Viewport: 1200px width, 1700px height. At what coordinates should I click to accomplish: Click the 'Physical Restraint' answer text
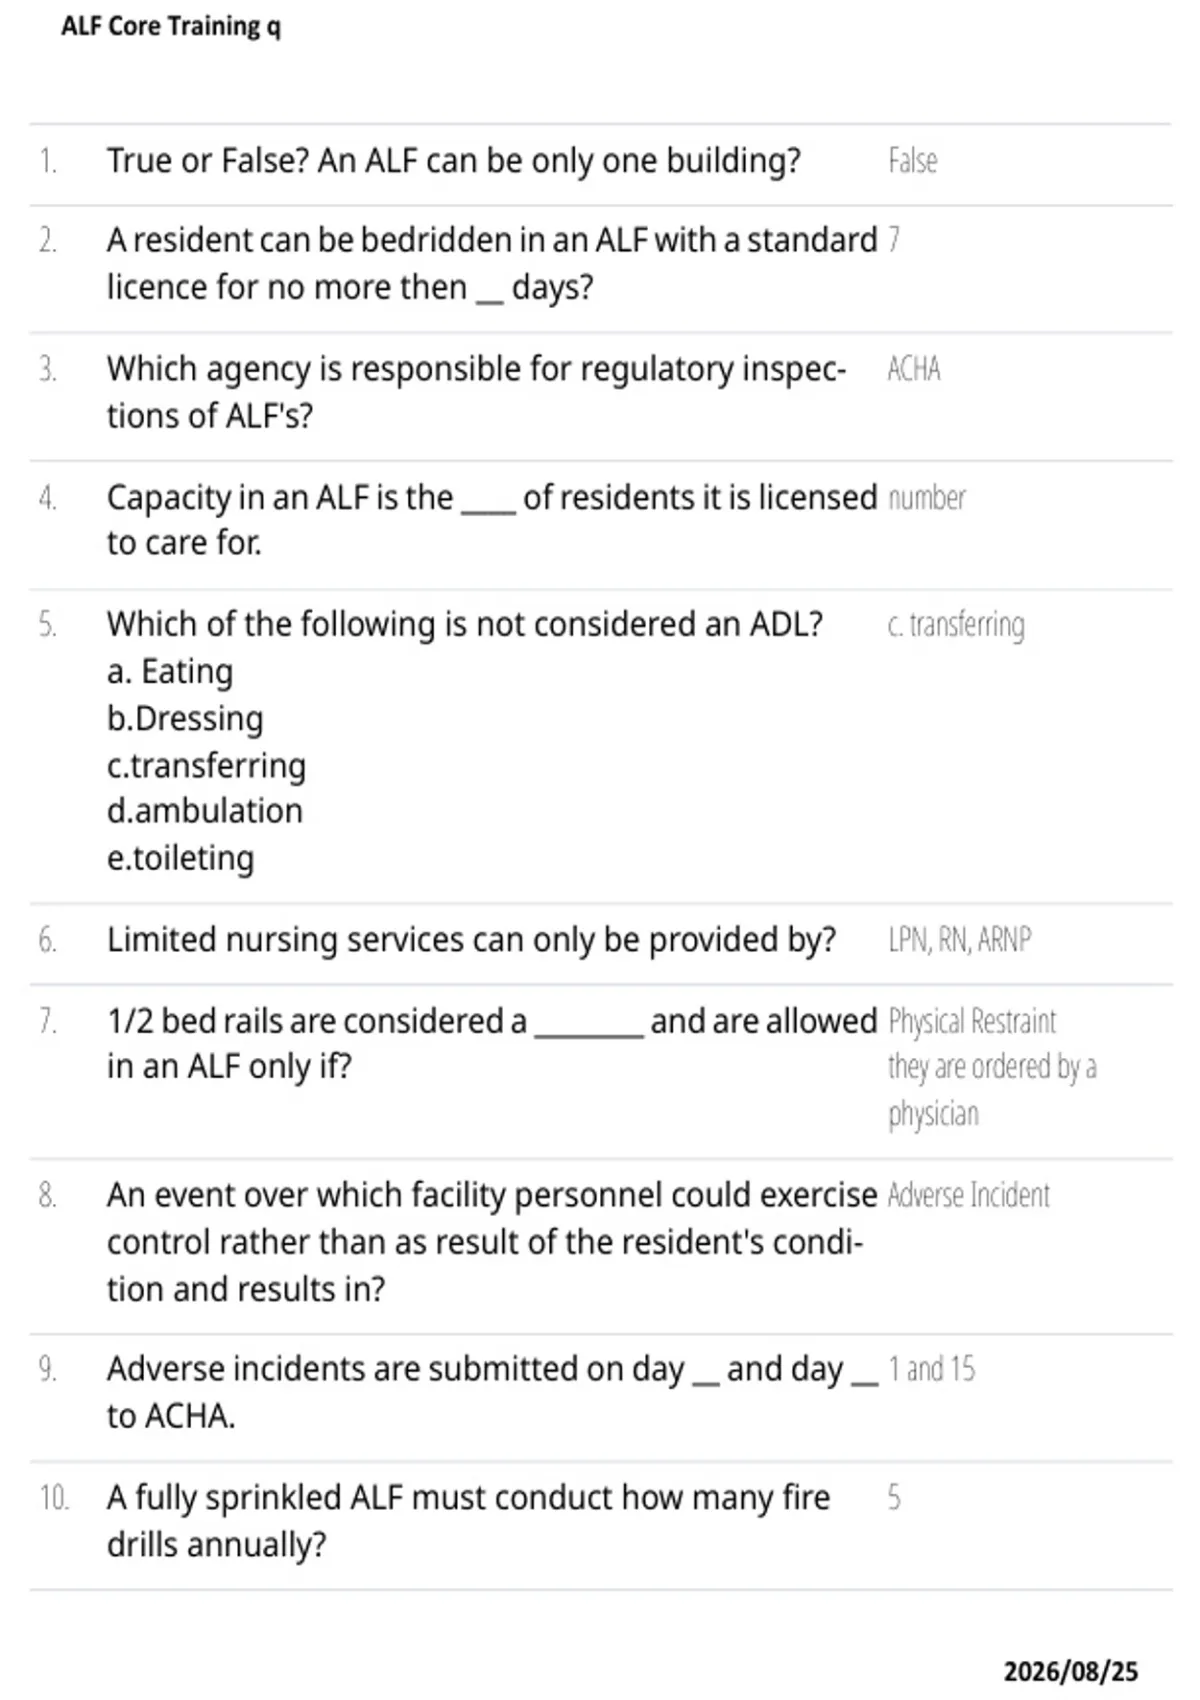(972, 1021)
